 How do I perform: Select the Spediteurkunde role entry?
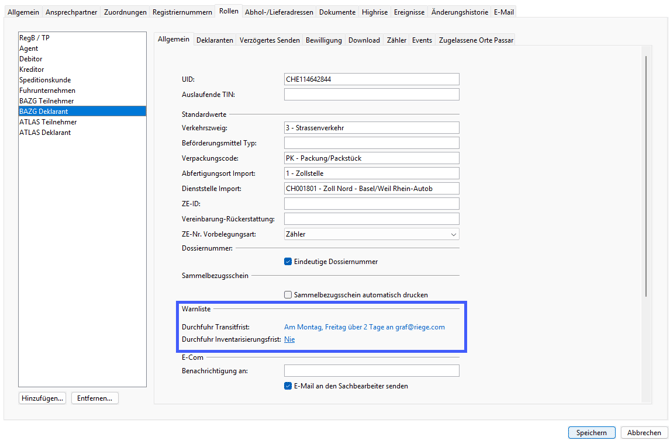[x=45, y=80]
